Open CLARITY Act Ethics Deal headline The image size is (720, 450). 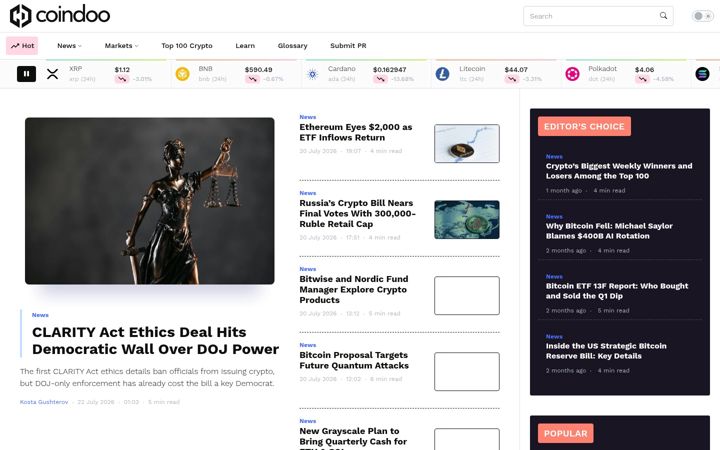(155, 340)
